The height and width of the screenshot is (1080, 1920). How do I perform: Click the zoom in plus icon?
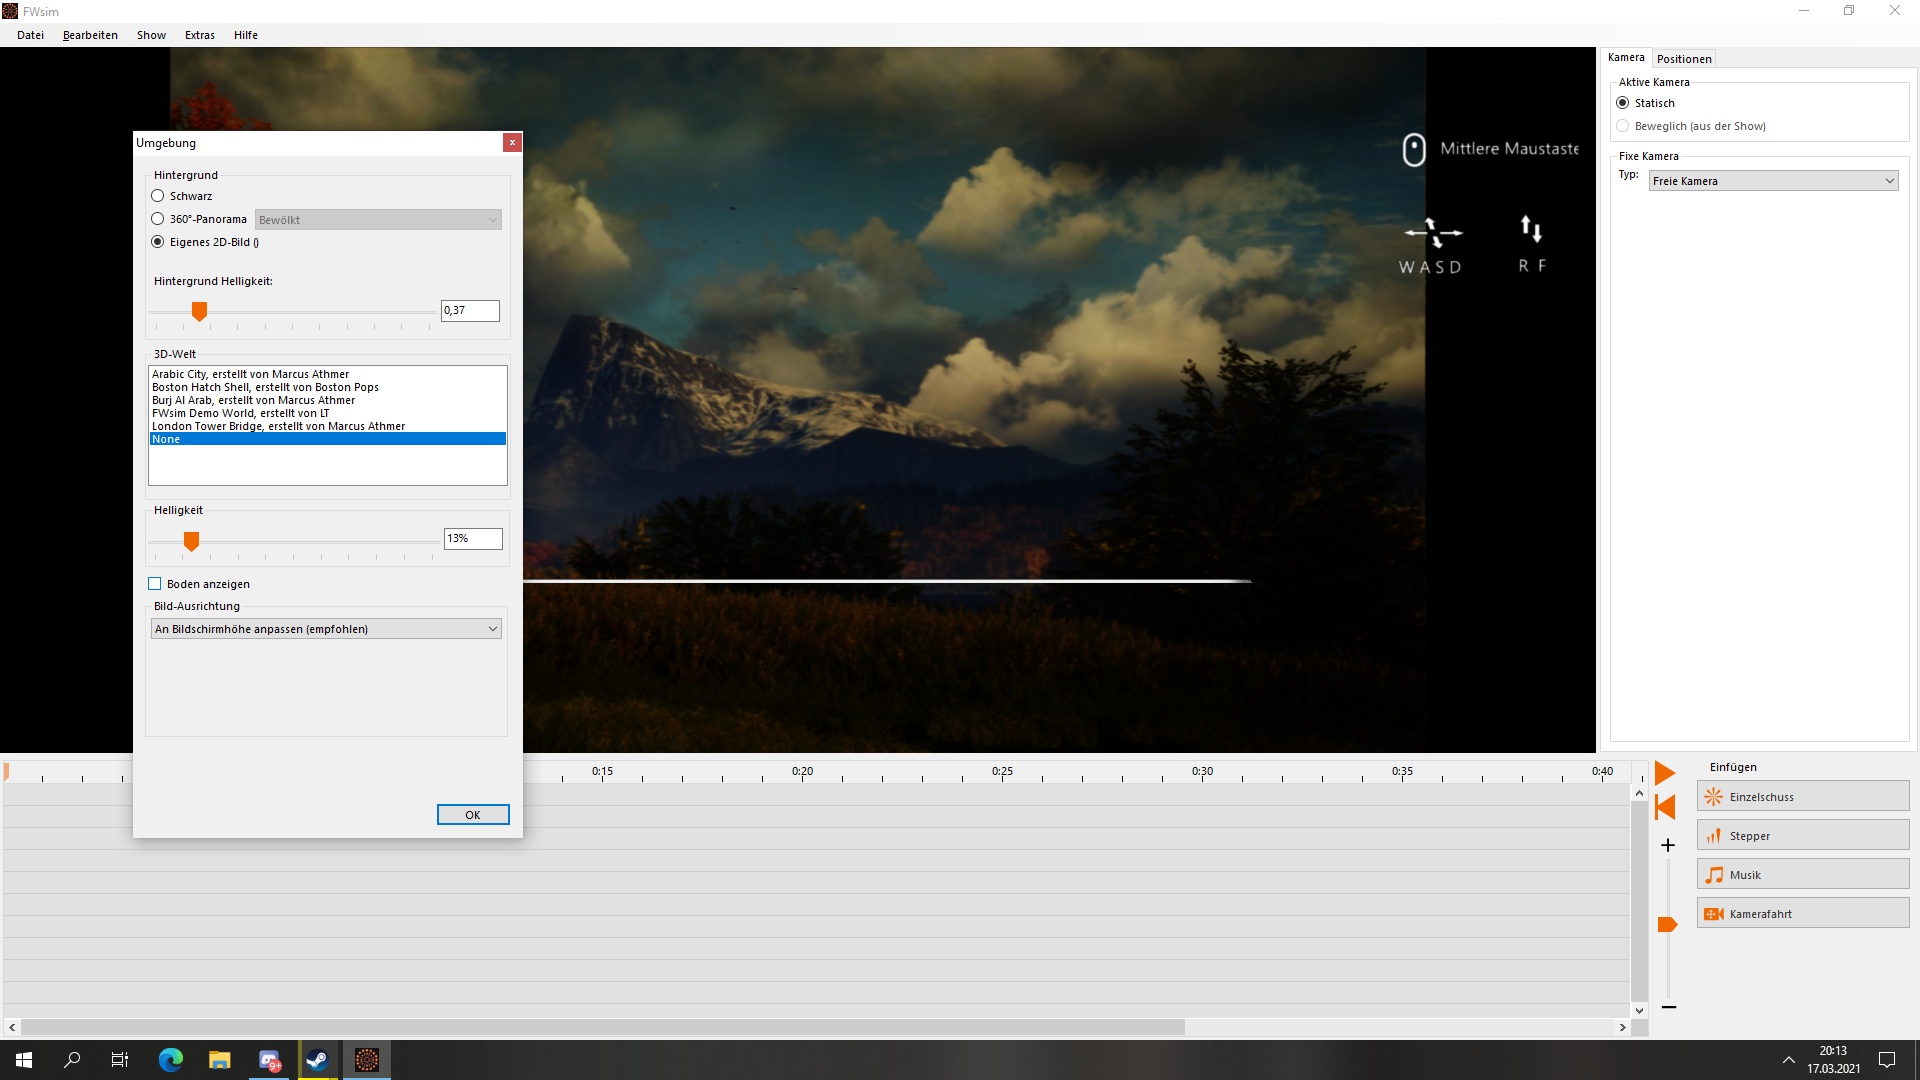1668,845
